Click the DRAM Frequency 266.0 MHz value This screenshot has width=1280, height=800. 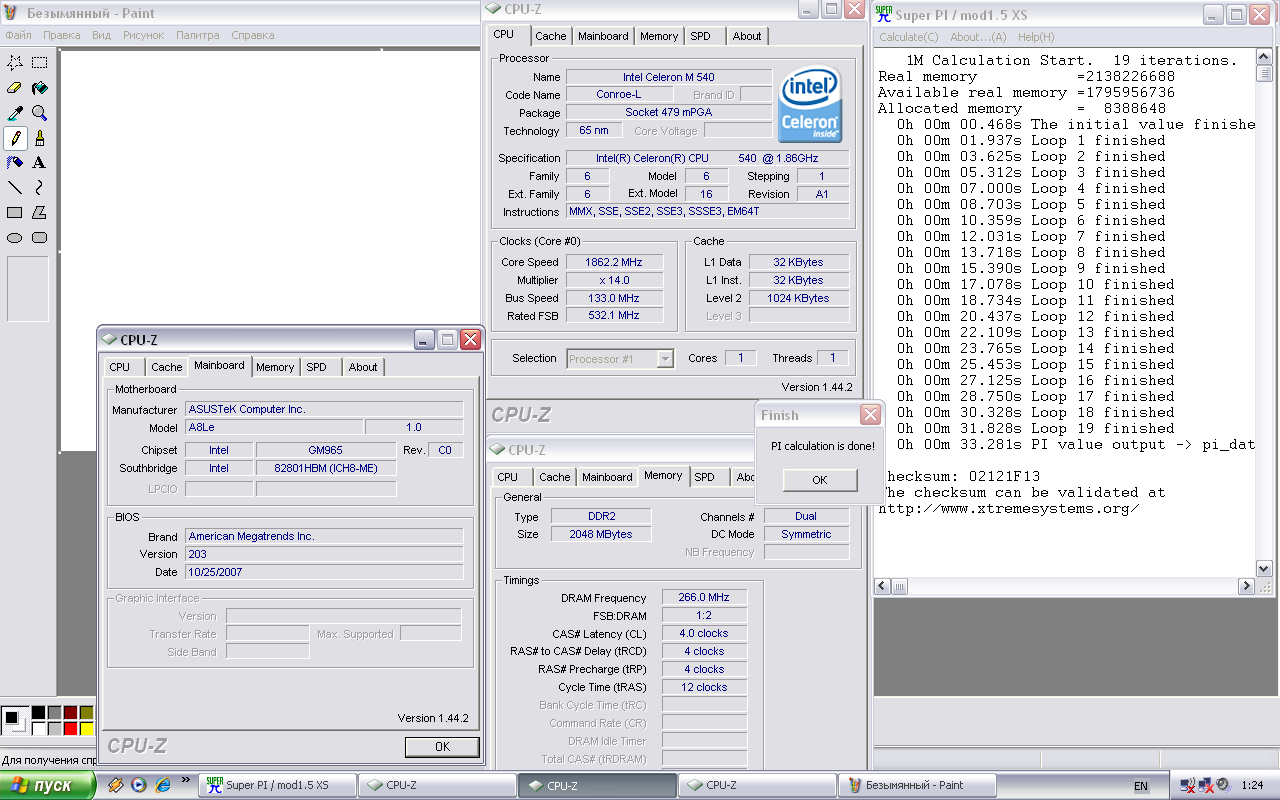coord(704,597)
